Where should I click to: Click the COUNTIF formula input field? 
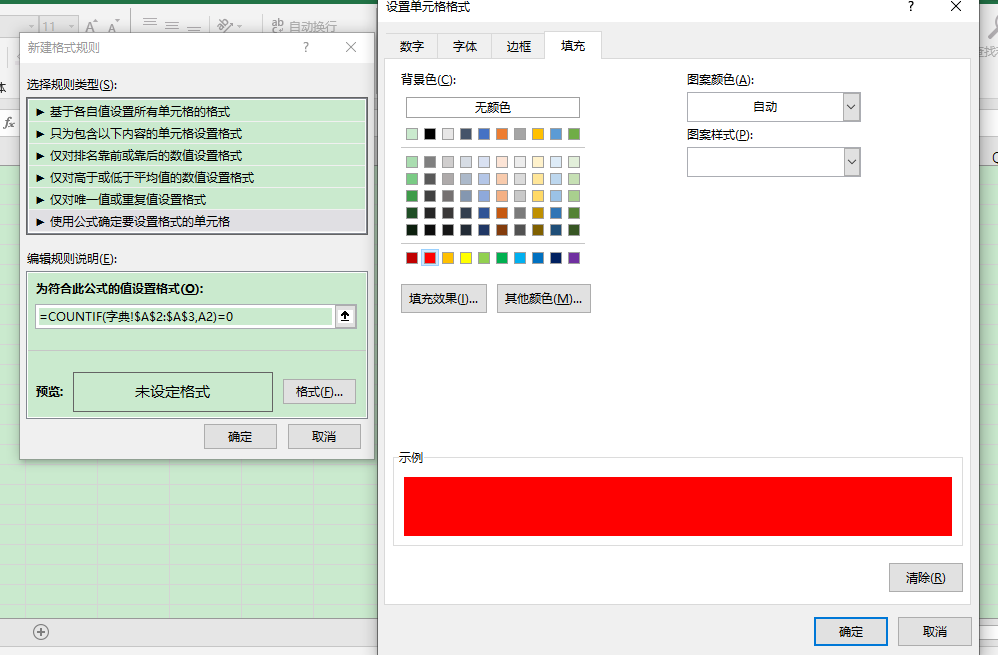pos(185,316)
